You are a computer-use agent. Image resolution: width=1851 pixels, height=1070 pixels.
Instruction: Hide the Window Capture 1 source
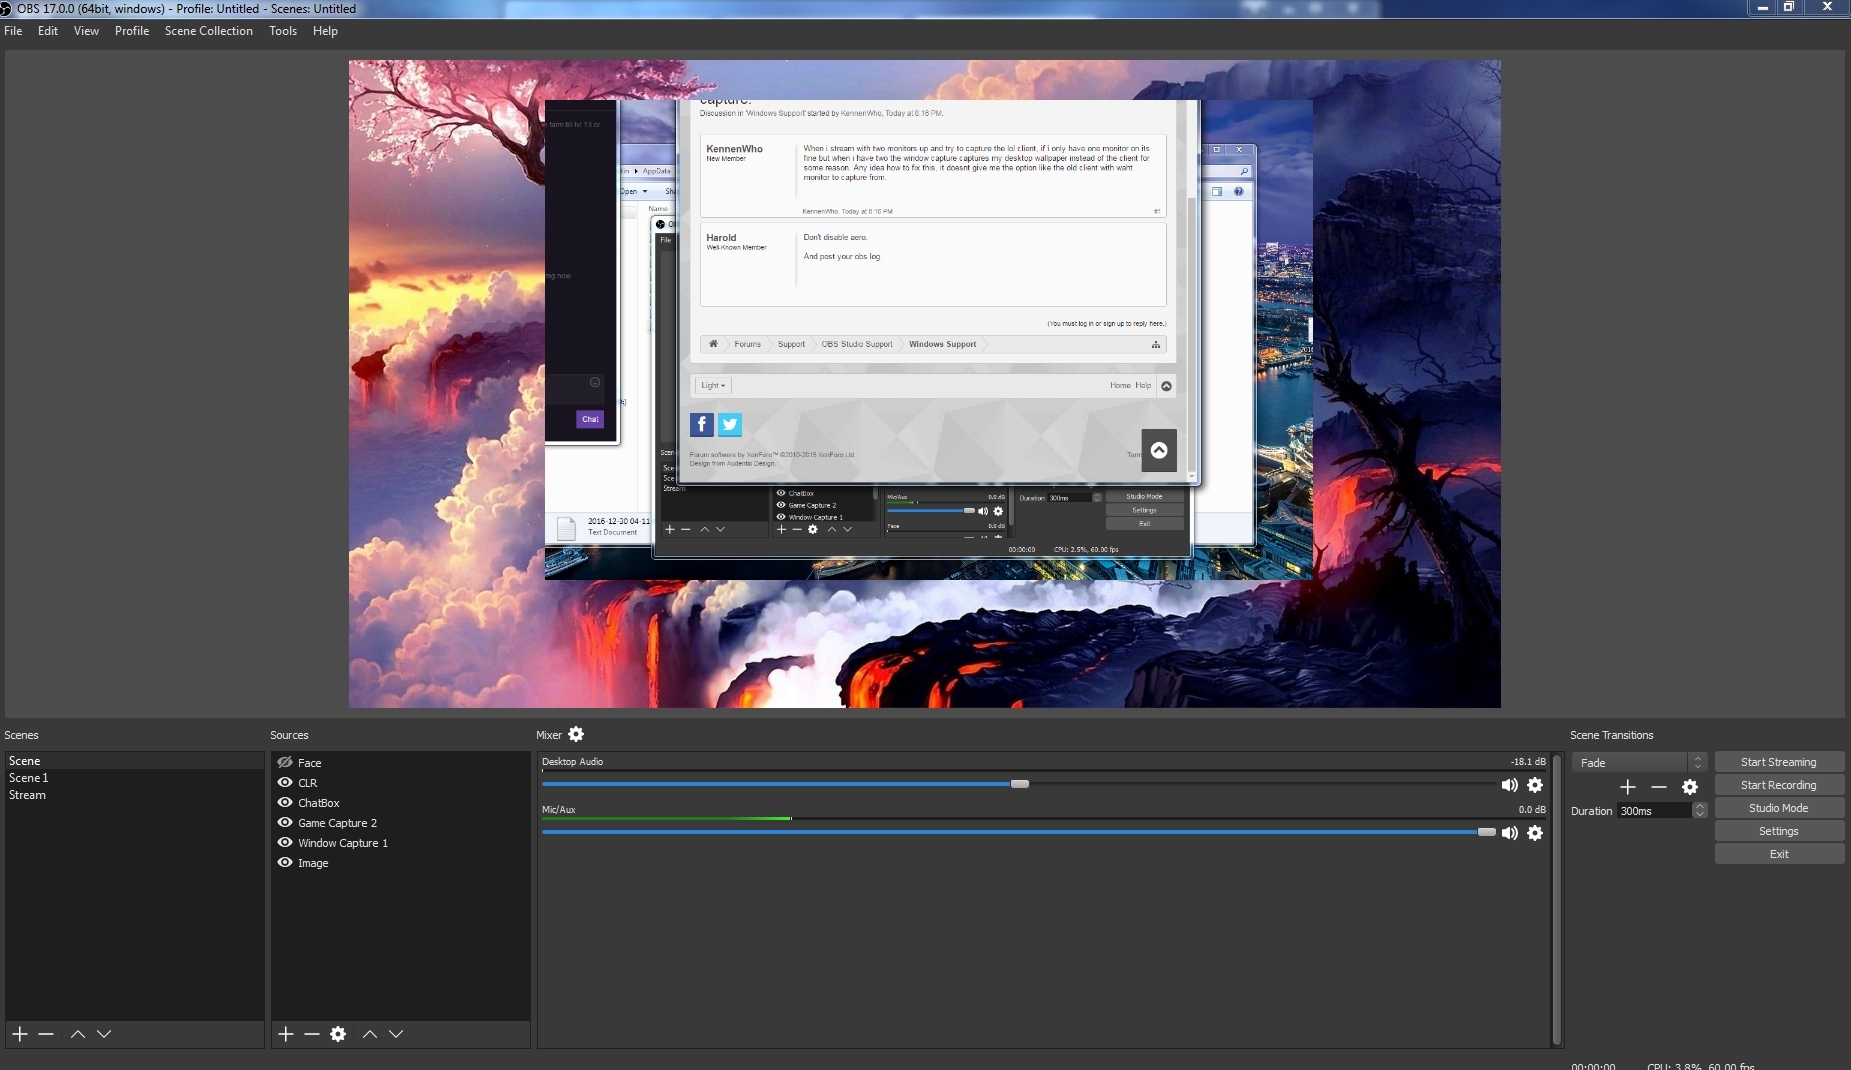(285, 842)
